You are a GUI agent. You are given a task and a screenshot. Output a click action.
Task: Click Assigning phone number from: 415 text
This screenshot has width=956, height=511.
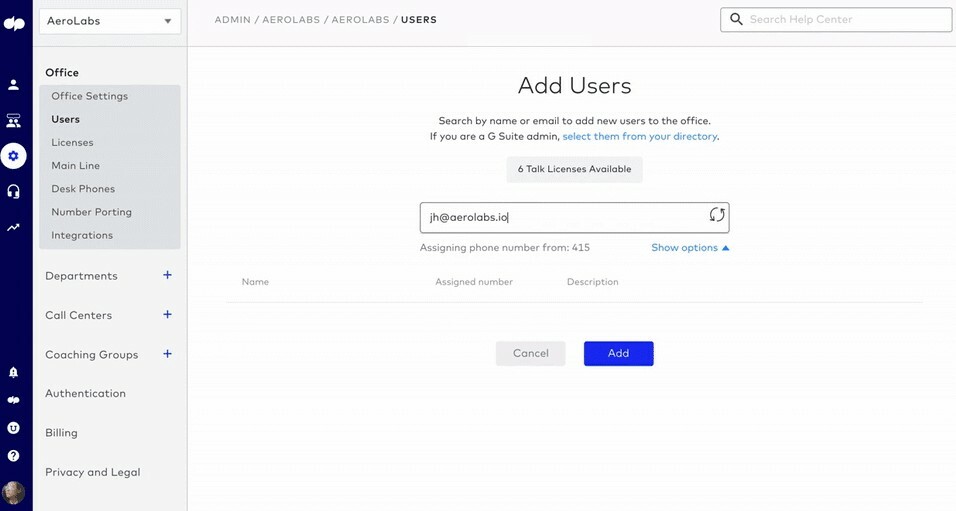tap(505, 248)
